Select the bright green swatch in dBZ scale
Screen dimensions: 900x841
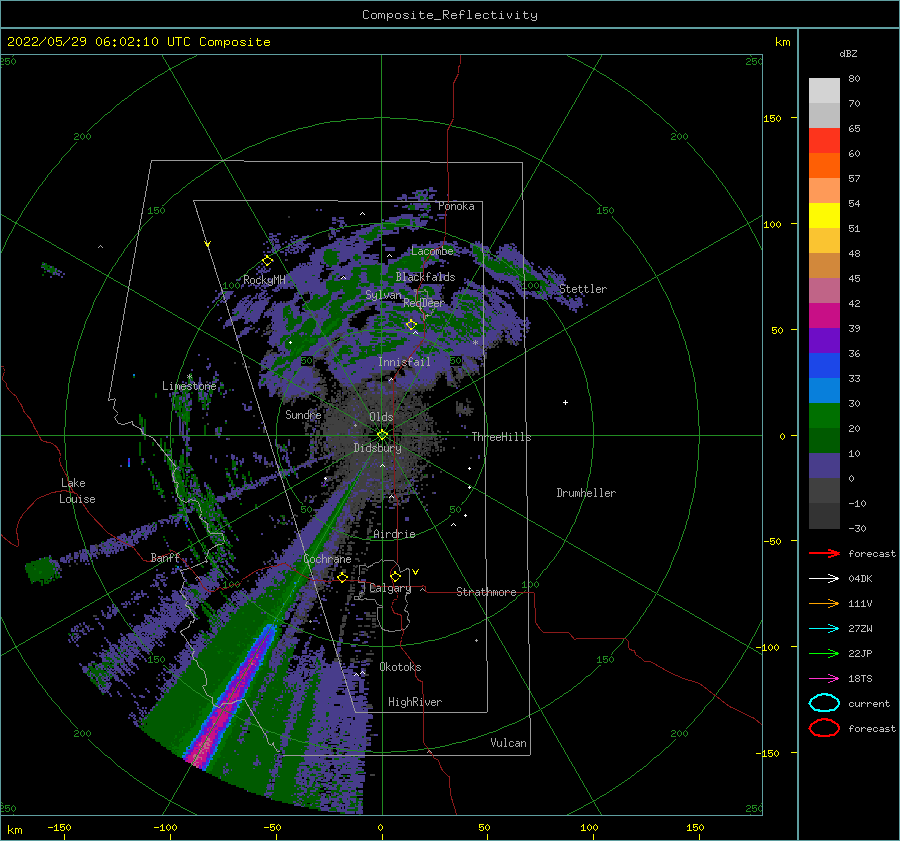tap(824, 416)
